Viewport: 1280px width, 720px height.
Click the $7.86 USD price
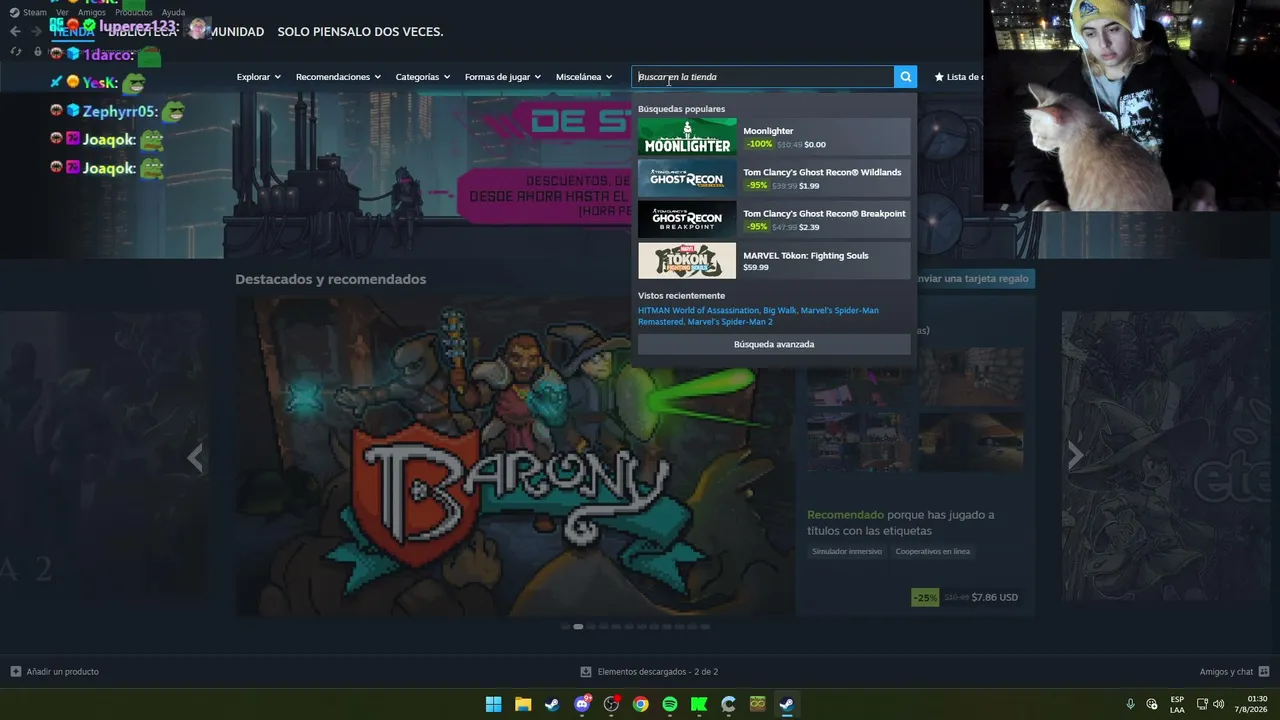(x=994, y=598)
